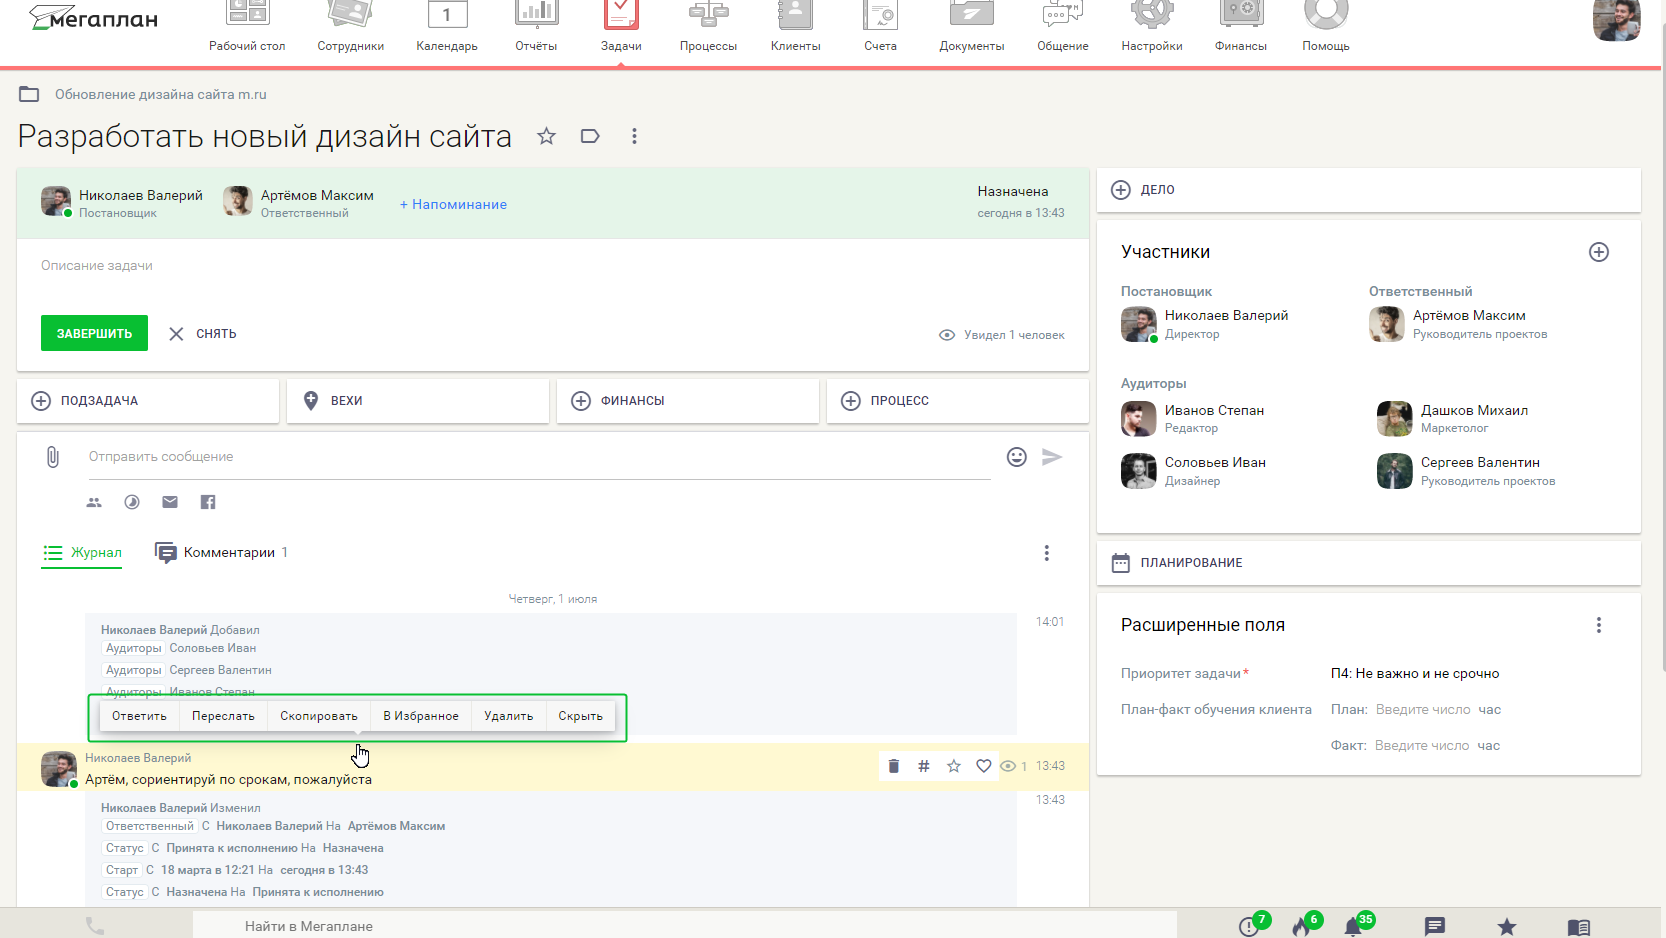Open the Документы section
1666x938 pixels.
[971, 28]
